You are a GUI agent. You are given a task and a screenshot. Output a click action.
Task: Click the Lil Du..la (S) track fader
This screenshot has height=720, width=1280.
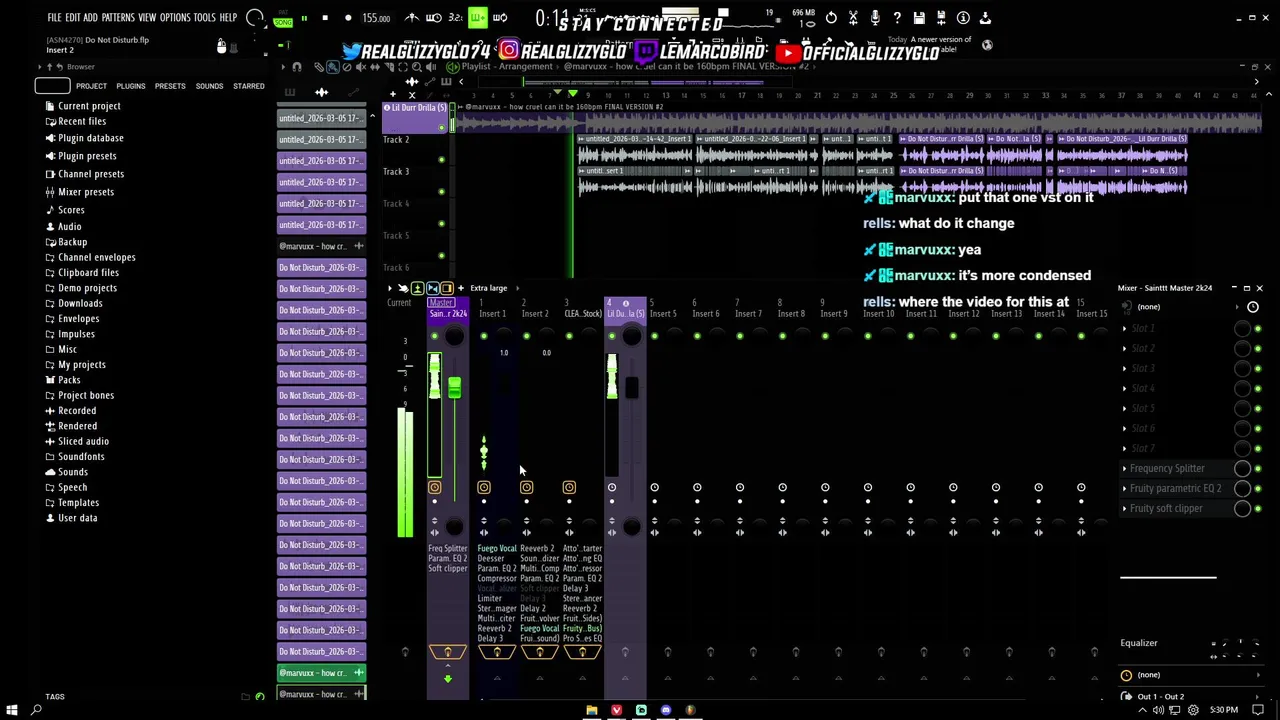(x=632, y=388)
